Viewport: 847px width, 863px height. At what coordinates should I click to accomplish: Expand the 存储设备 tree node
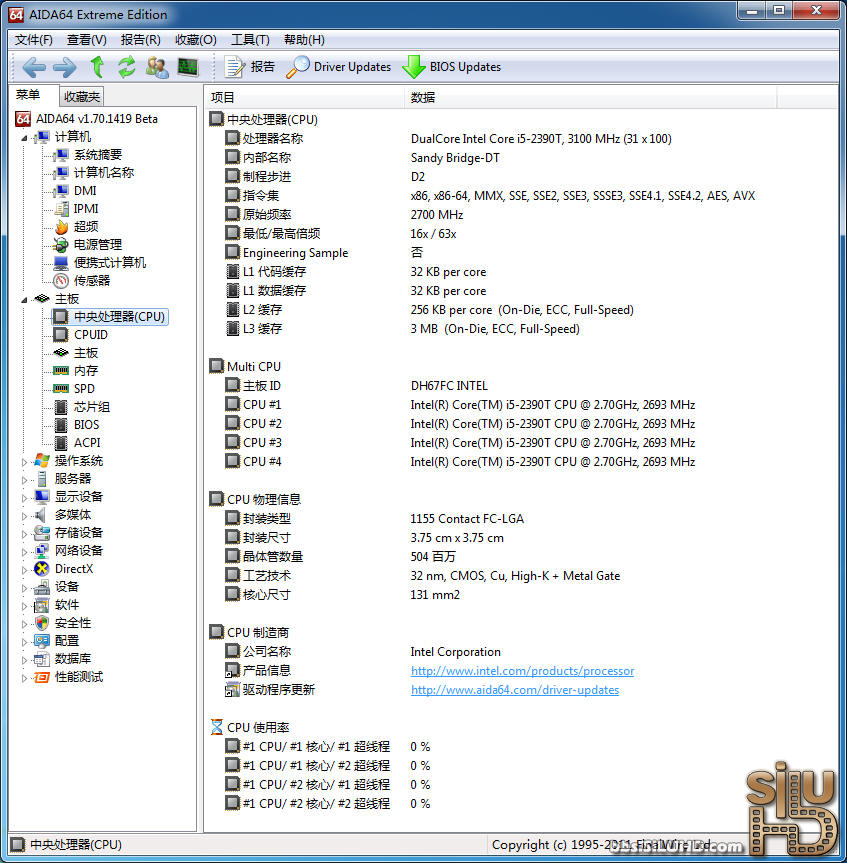point(24,534)
